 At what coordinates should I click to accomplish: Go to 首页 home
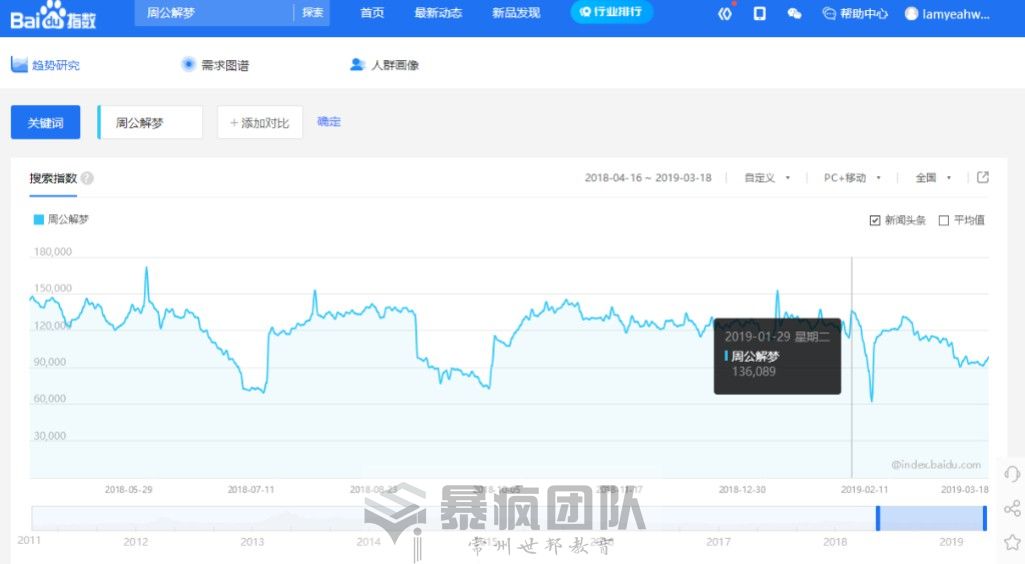[372, 13]
